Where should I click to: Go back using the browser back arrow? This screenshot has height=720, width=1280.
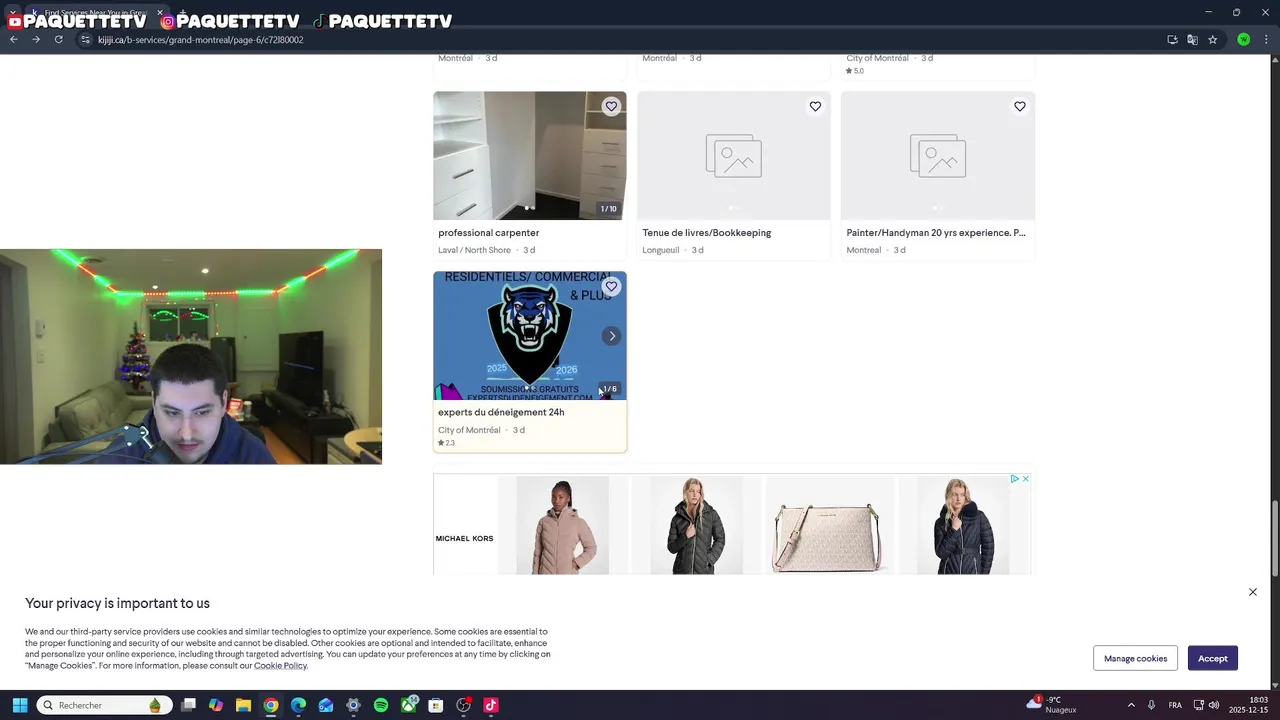coord(13,40)
